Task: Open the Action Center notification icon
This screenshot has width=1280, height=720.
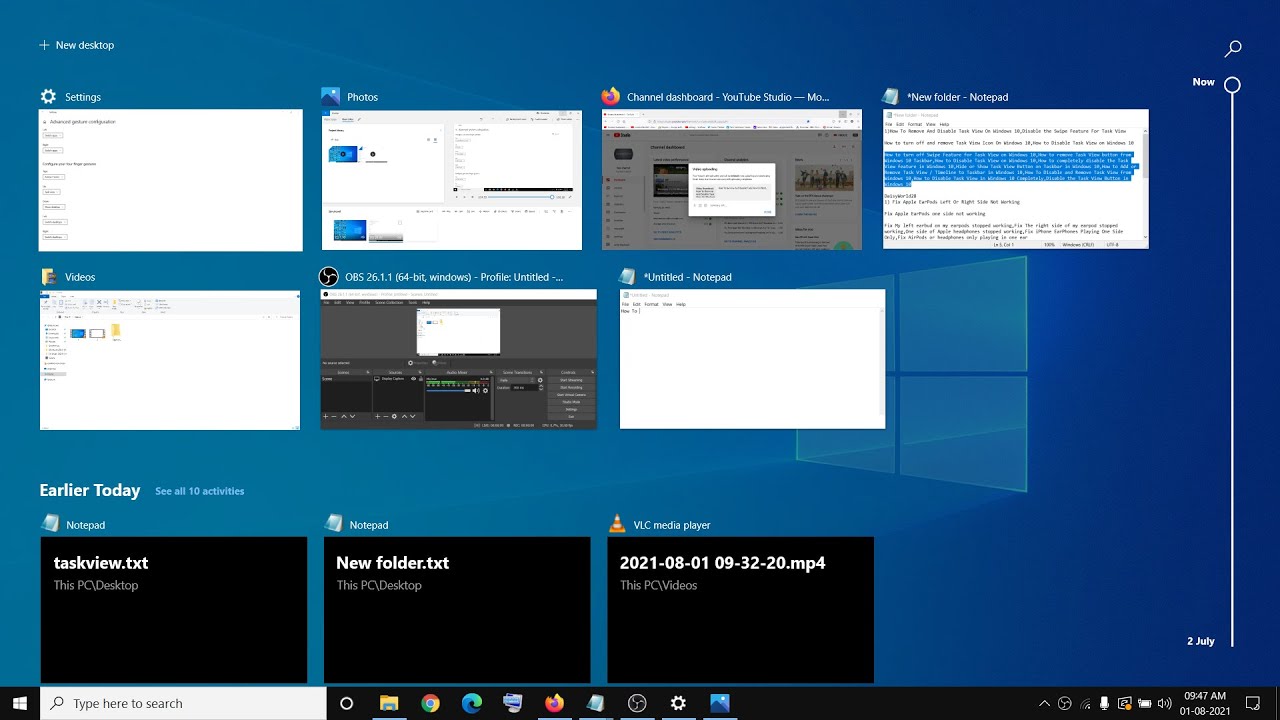Action: pyautogui.click(x=1253, y=704)
